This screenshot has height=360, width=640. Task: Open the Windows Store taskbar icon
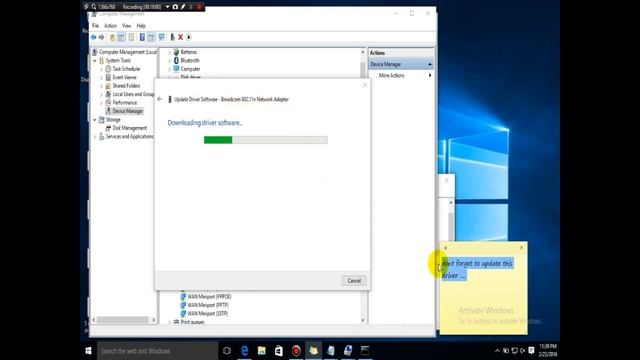click(x=279, y=351)
